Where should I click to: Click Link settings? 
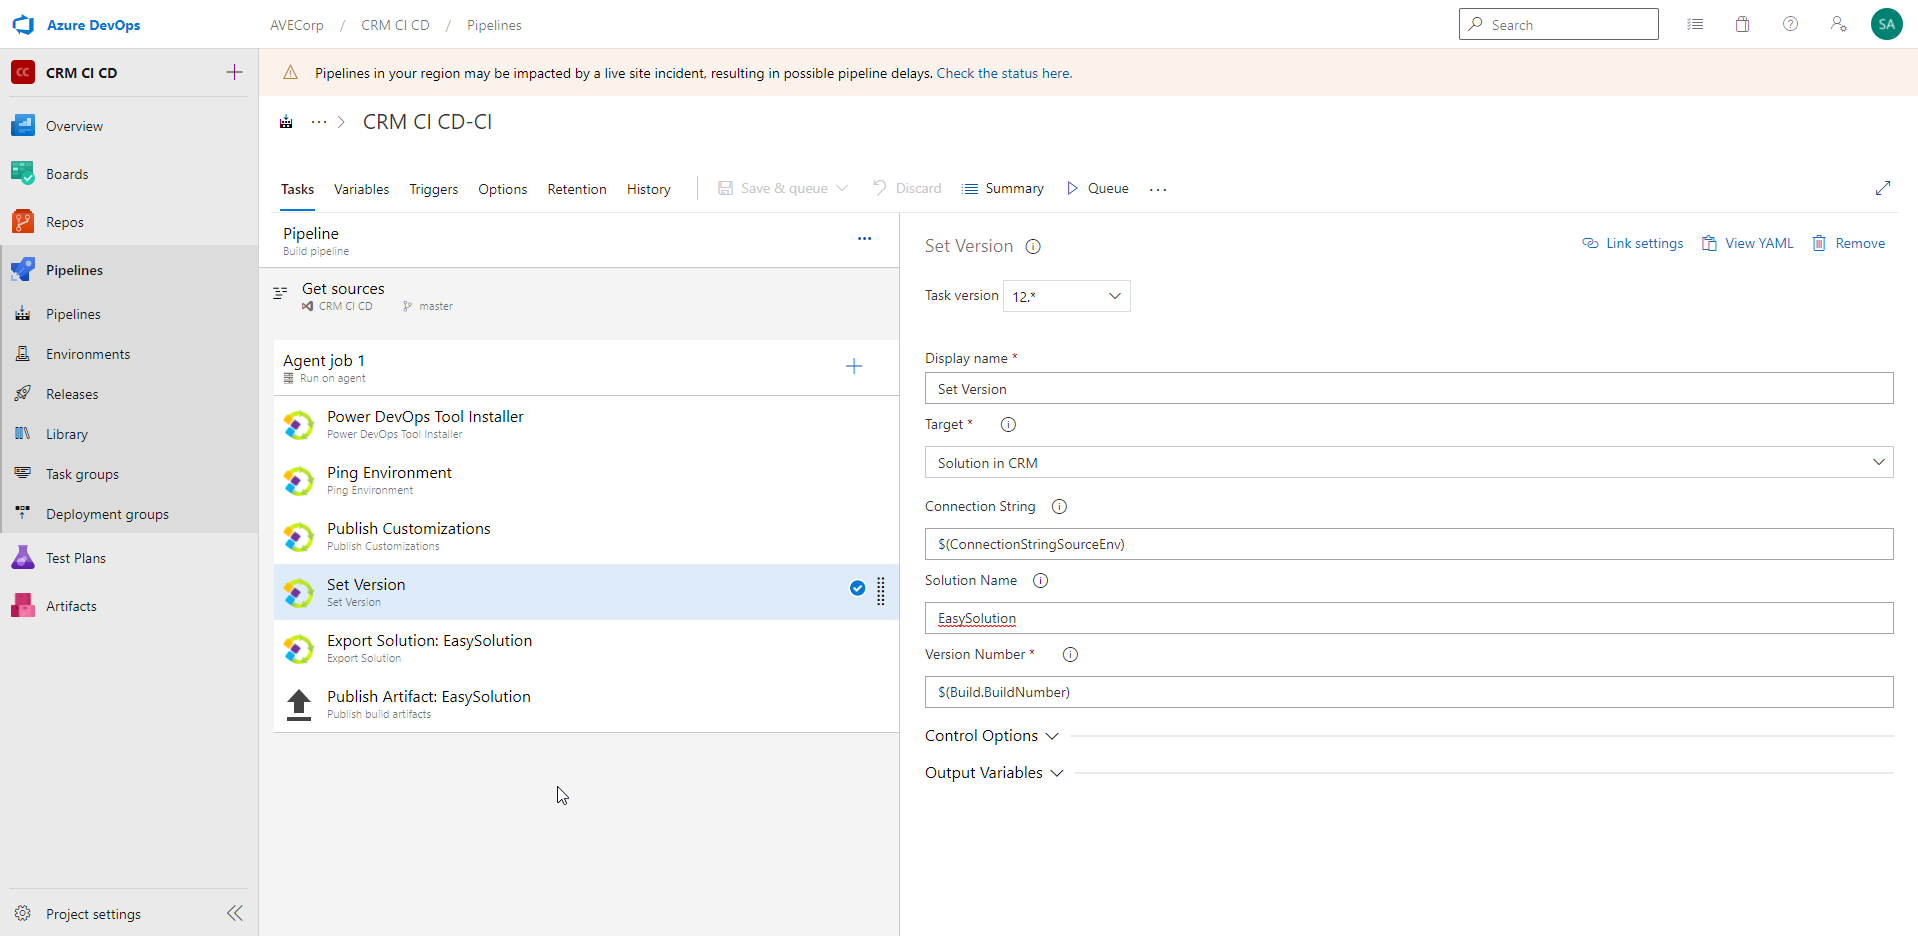click(1633, 243)
